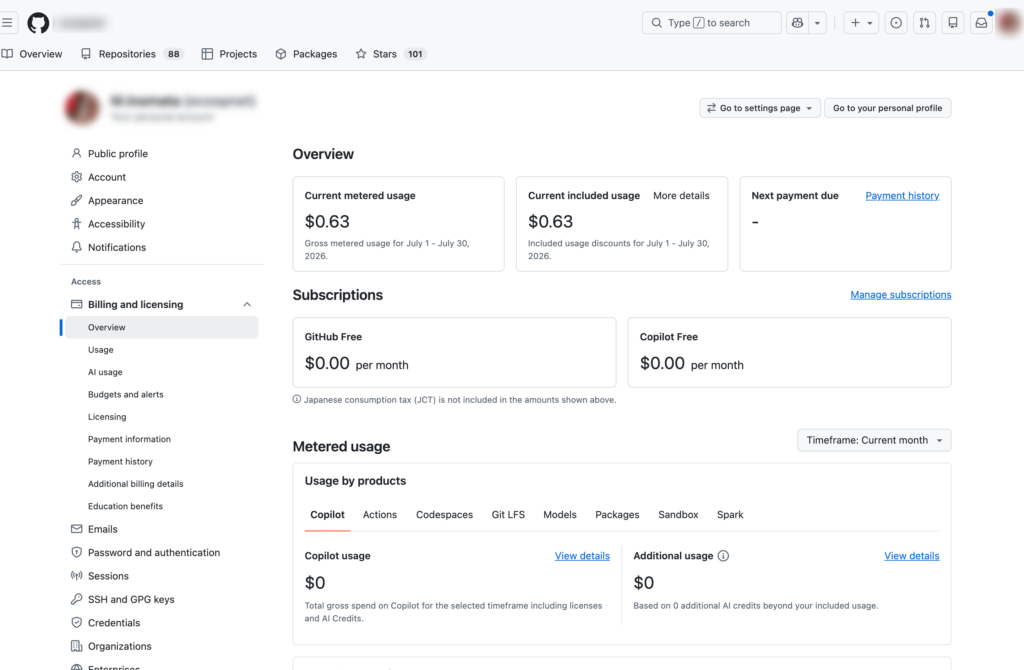Select Usage in the billing submenu
Screen dimensions: 1024x670
(101, 350)
